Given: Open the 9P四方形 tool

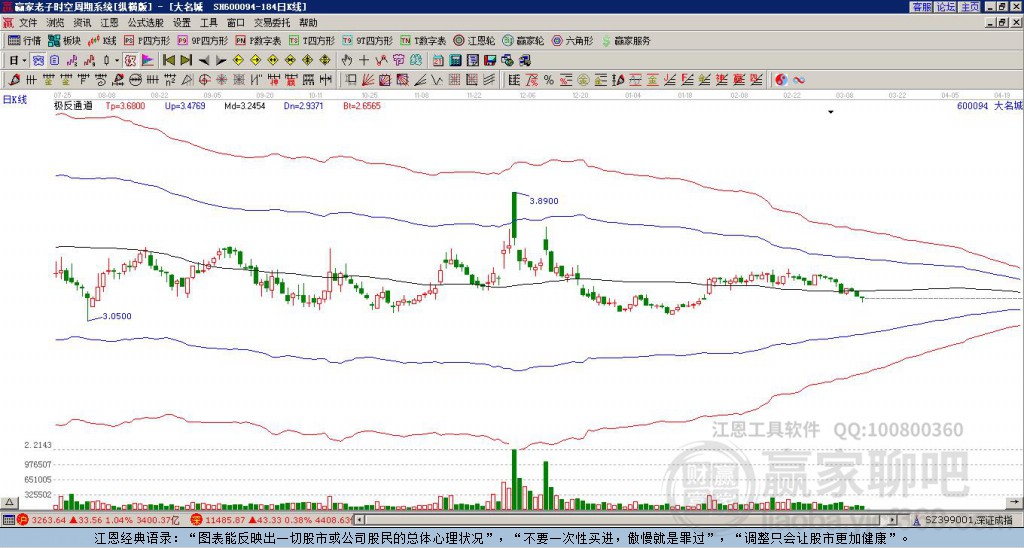Looking at the screenshot, I should (x=202, y=40).
